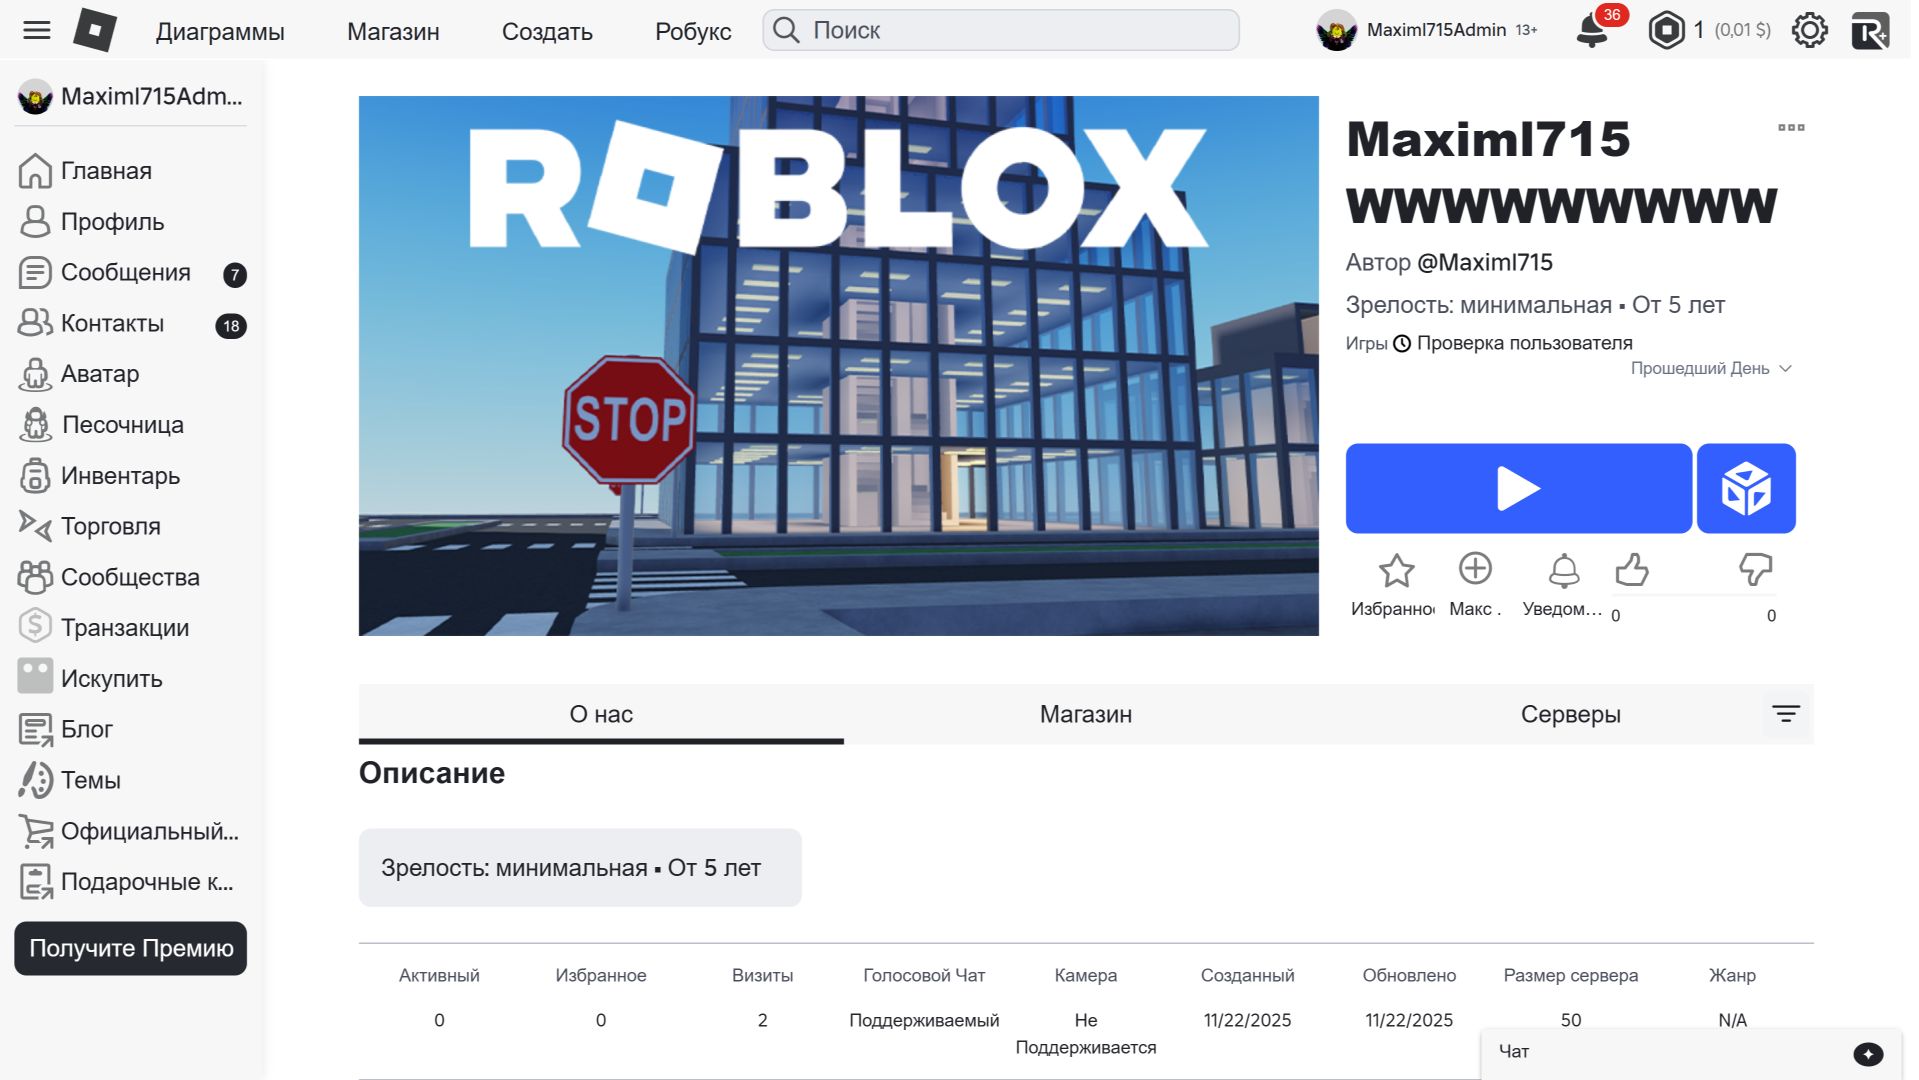Open the author @Maximl715 profile link

click(x=1485, y=263)
